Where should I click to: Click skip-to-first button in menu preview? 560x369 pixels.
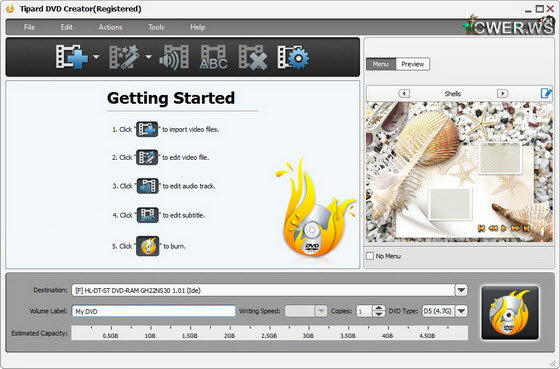[x=481, y=228]
